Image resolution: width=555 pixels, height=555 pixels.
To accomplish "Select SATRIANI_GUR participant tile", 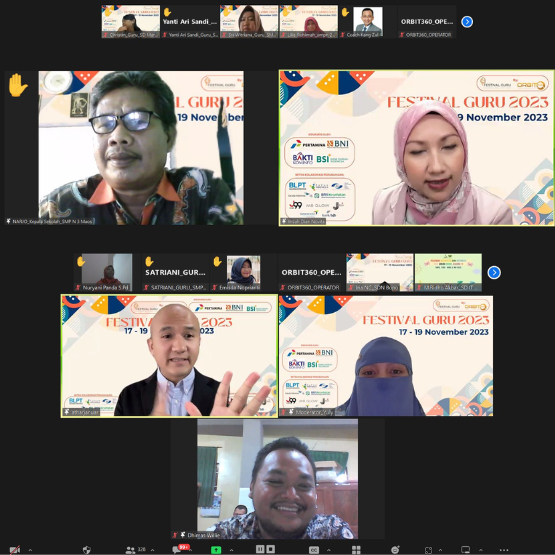I will [x=175, y=272].
